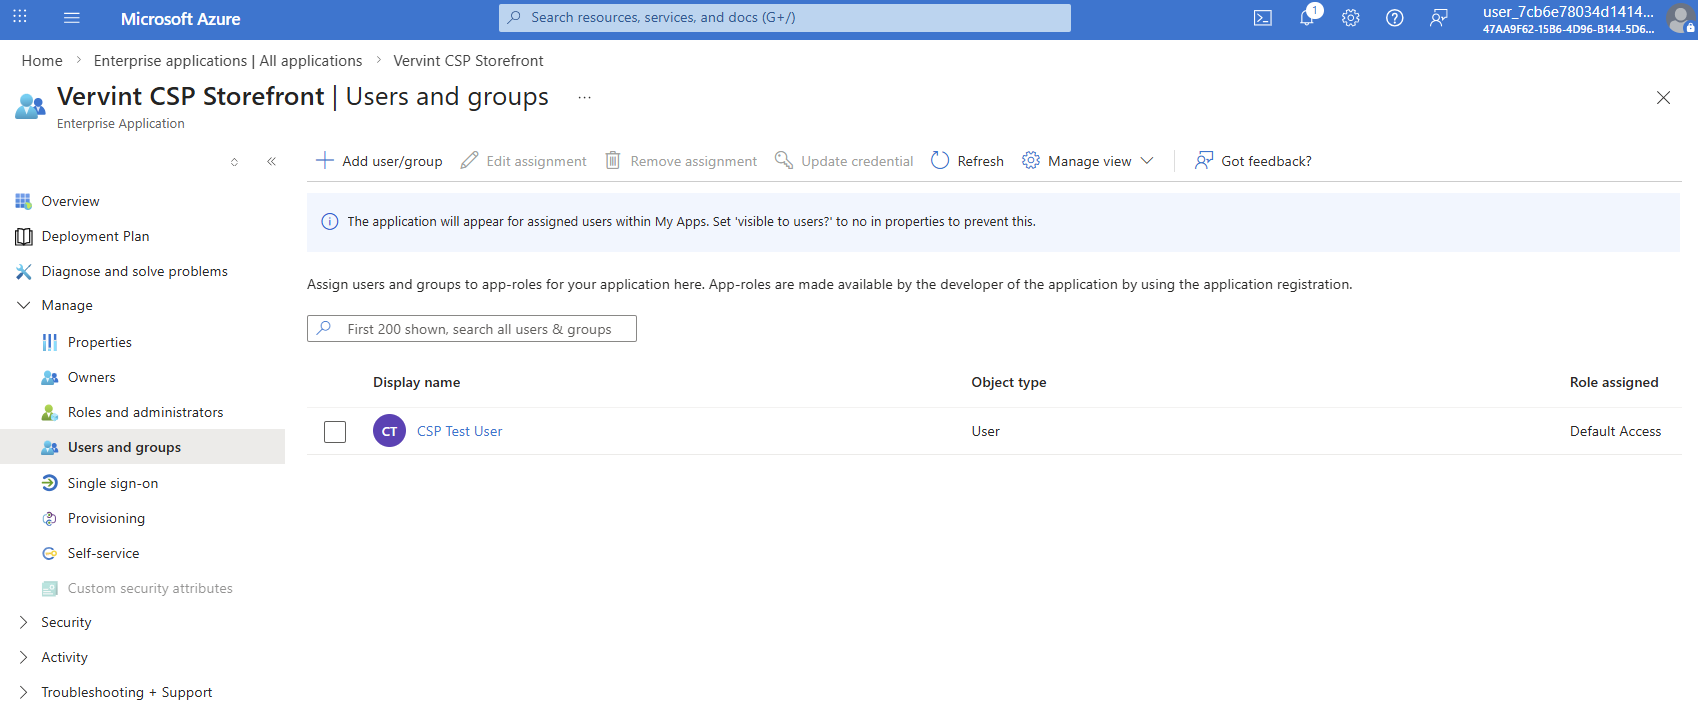This screenshot has height=728, width=1698.
Task: Open Enterprise applications breadcrumb
Action: pyautogui.click(x=228, y=61)
